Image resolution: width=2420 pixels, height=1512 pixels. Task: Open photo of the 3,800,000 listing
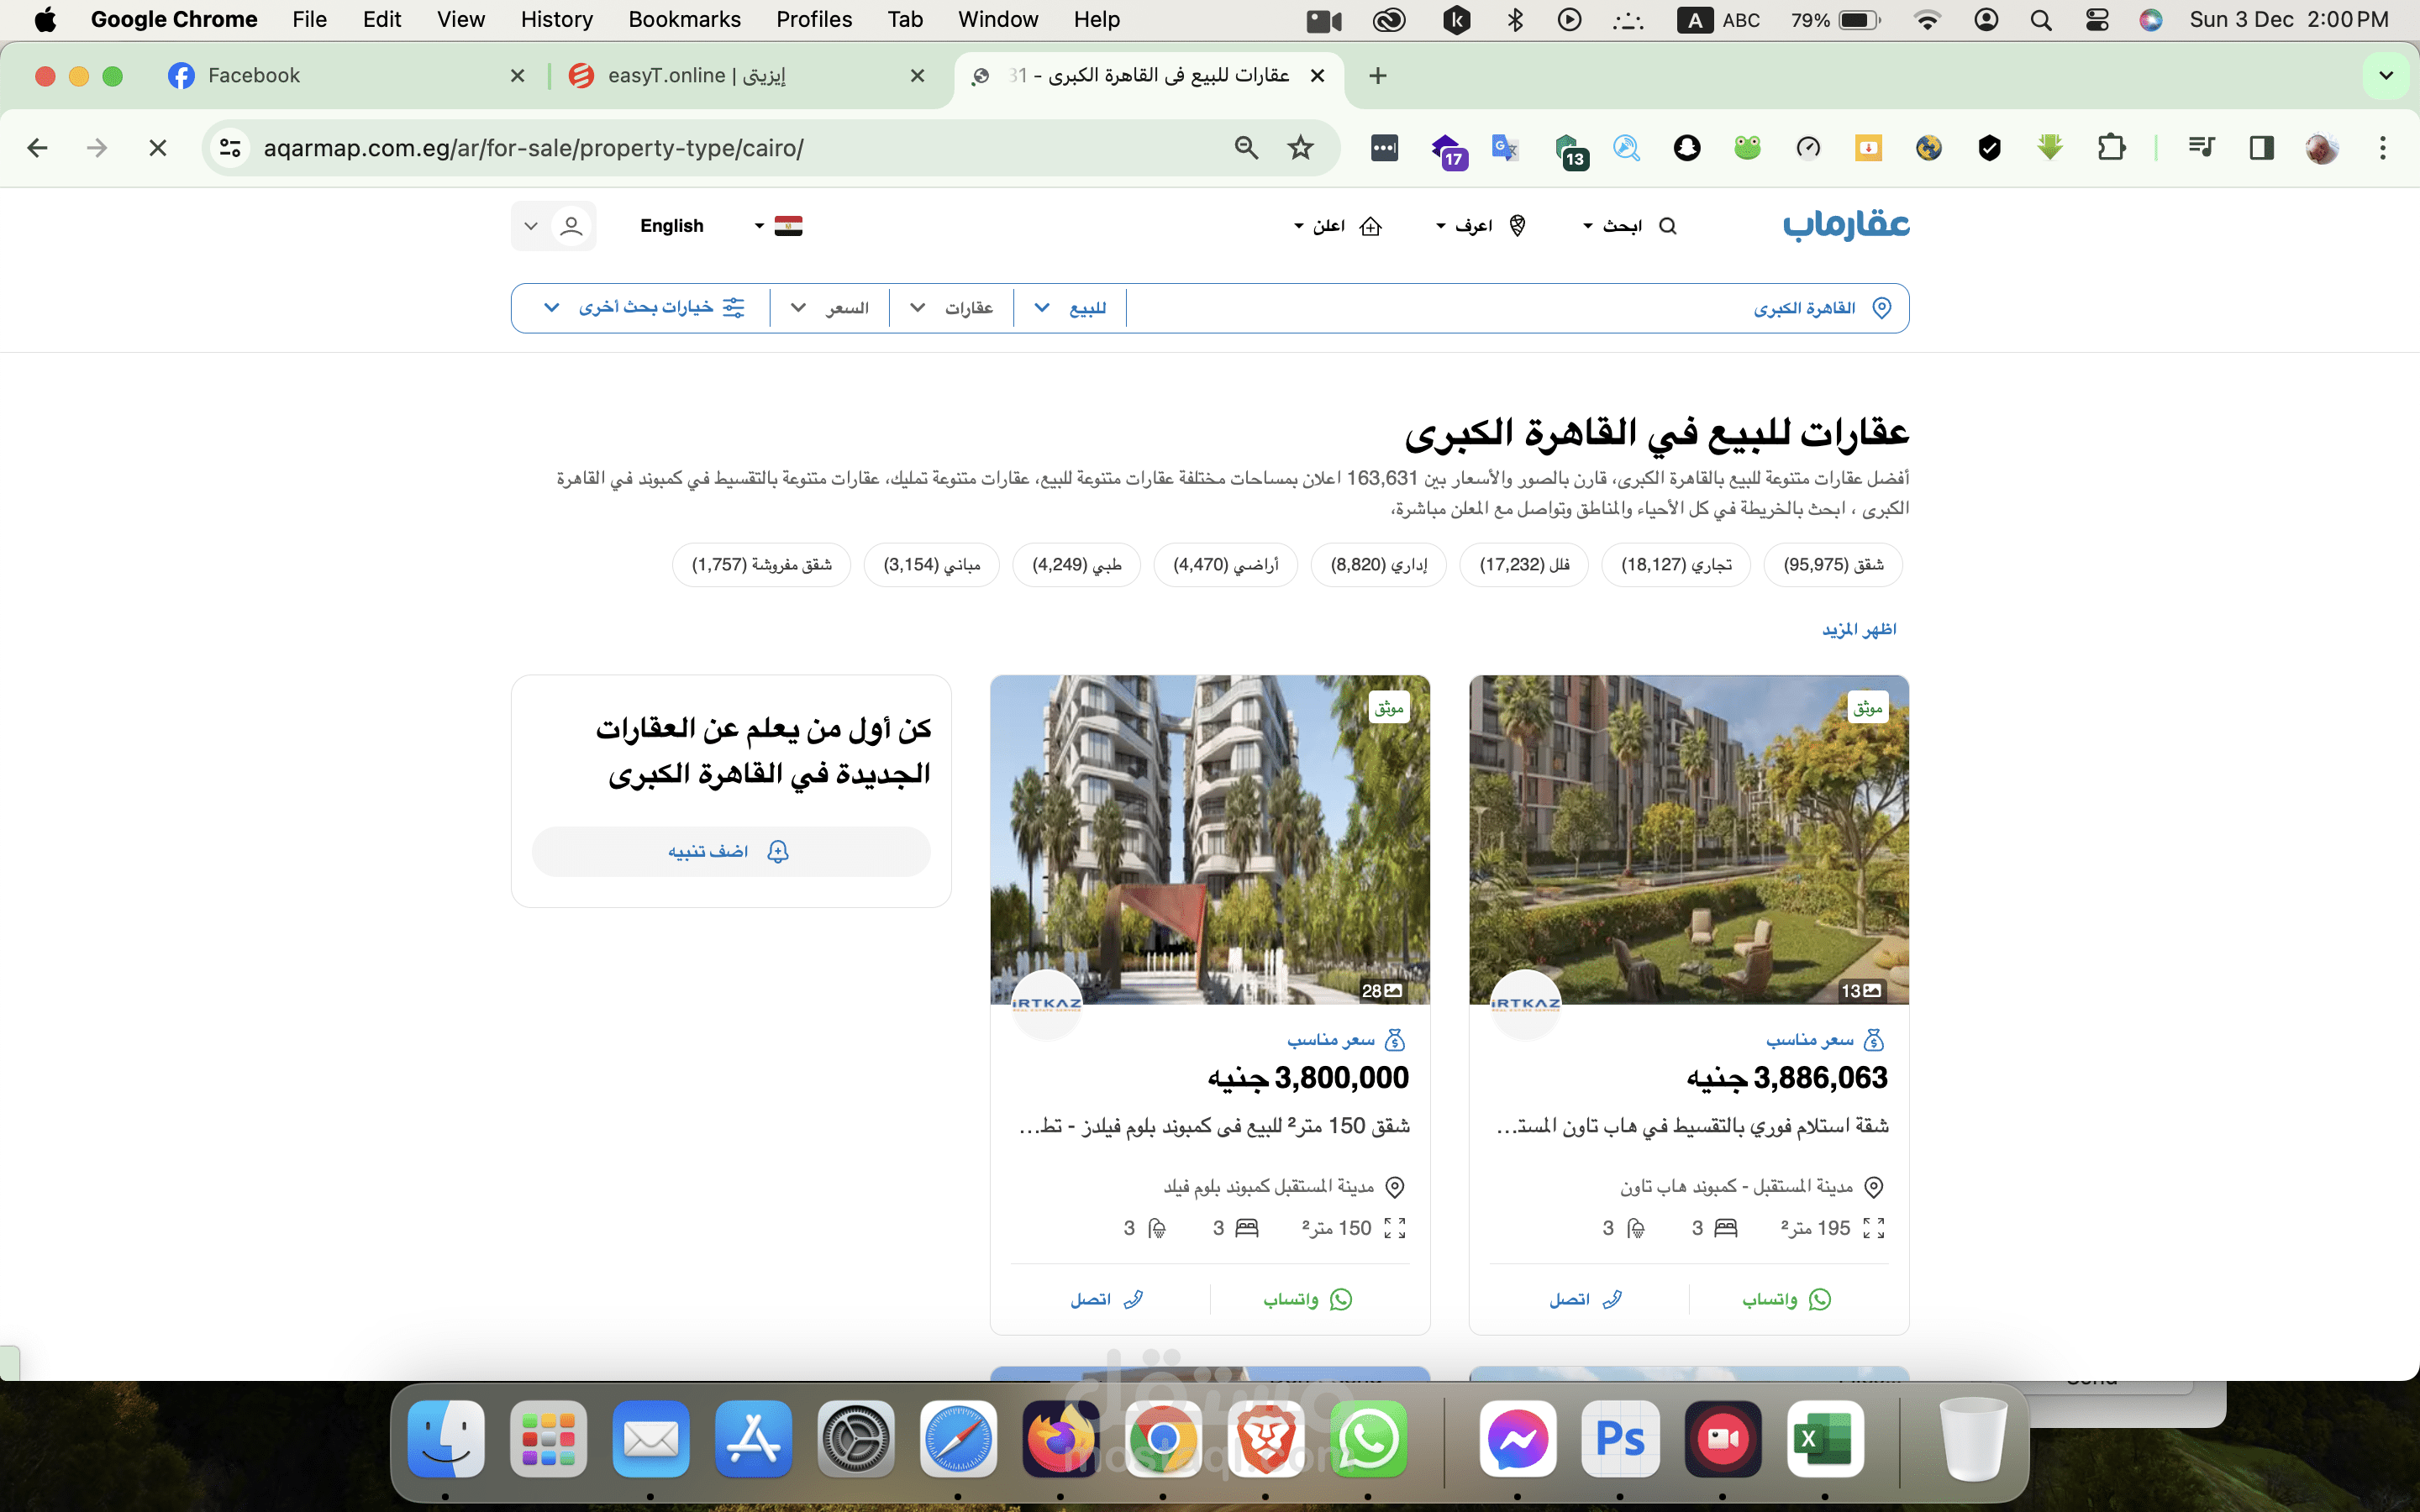[x=1210, y=839]
